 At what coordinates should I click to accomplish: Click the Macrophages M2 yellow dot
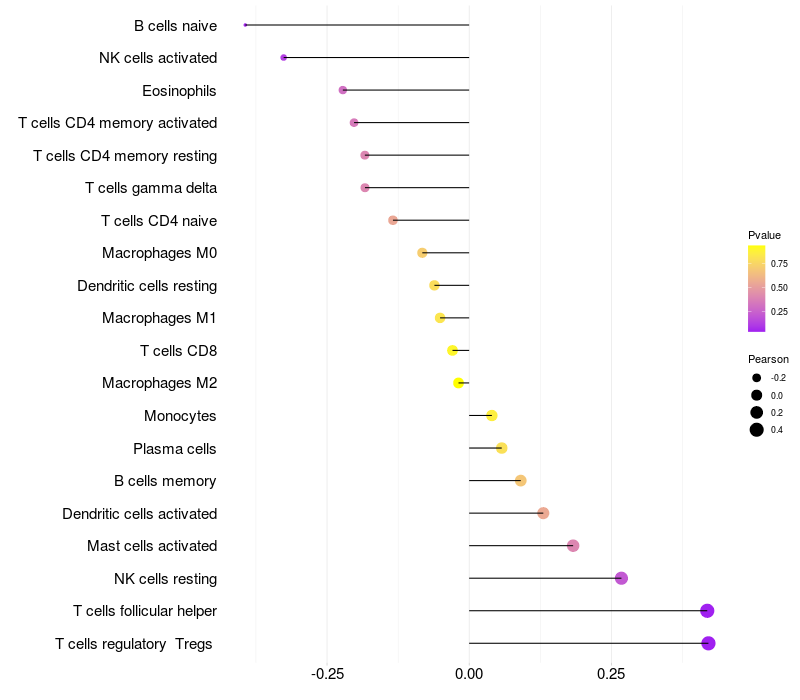coord(459,383)
